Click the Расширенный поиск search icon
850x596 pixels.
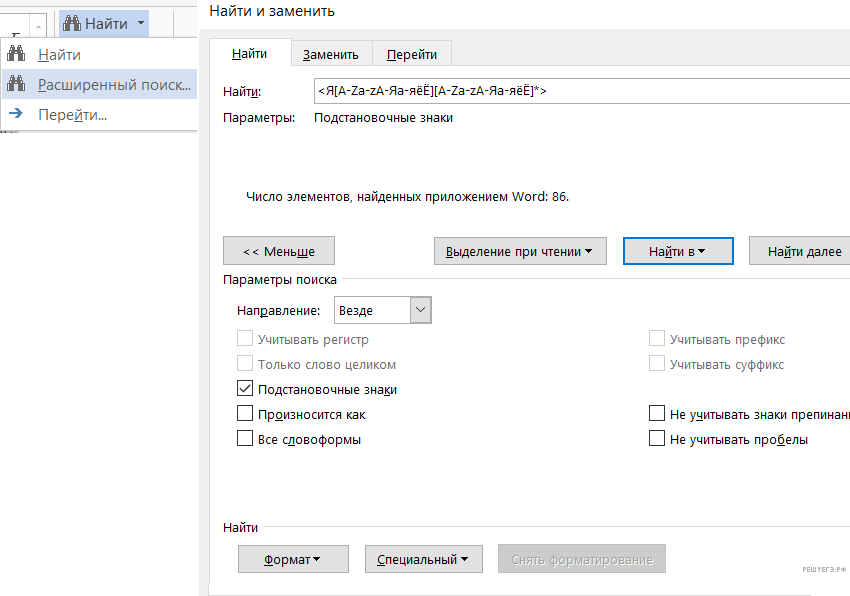click(x=16, y=84)
